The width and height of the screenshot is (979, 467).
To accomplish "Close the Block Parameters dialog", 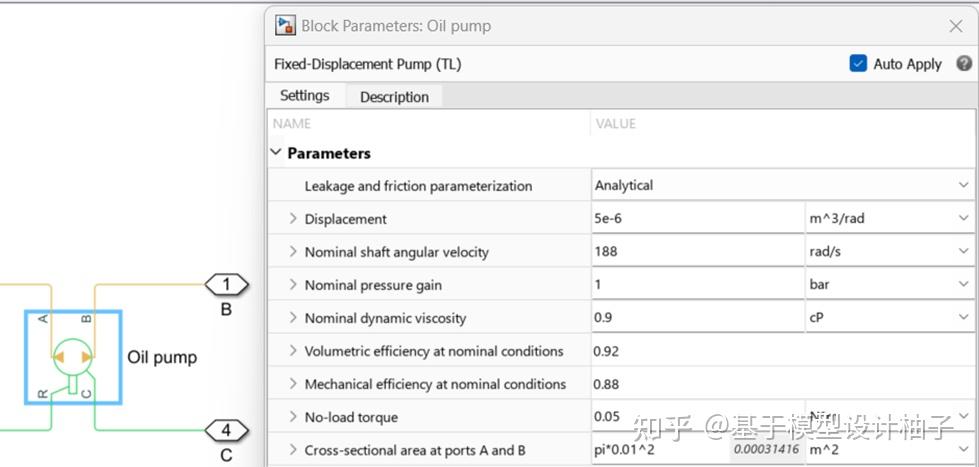I will [x=955, y=26].
